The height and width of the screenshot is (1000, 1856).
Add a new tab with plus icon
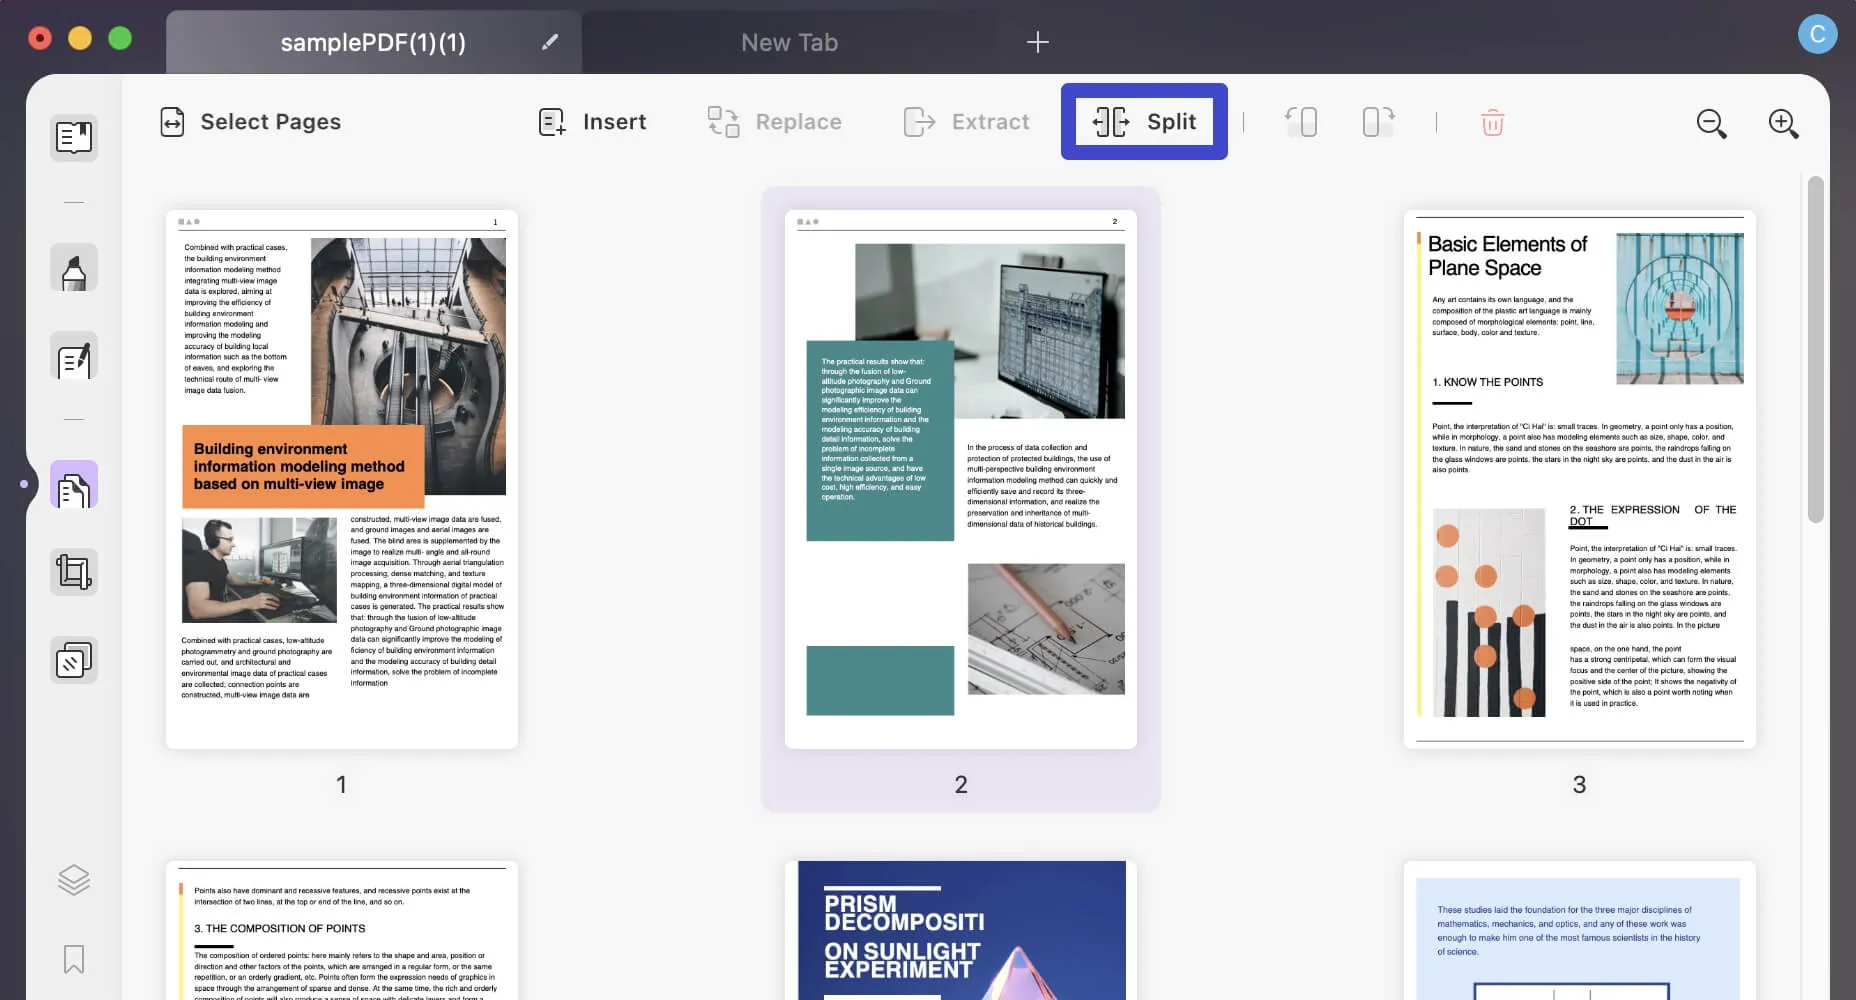tap(1038, 42)
